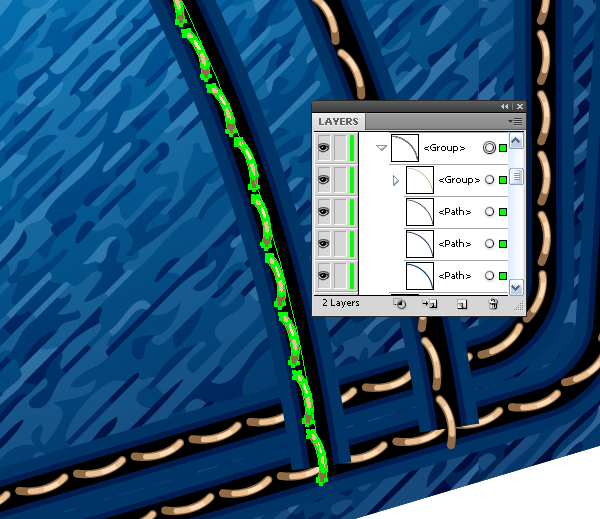Click Make/Release Clipping Mask icon
Image resolution: width=600 pixels, height=519 pixels.
pyautogui.click(x=399, y=304)
